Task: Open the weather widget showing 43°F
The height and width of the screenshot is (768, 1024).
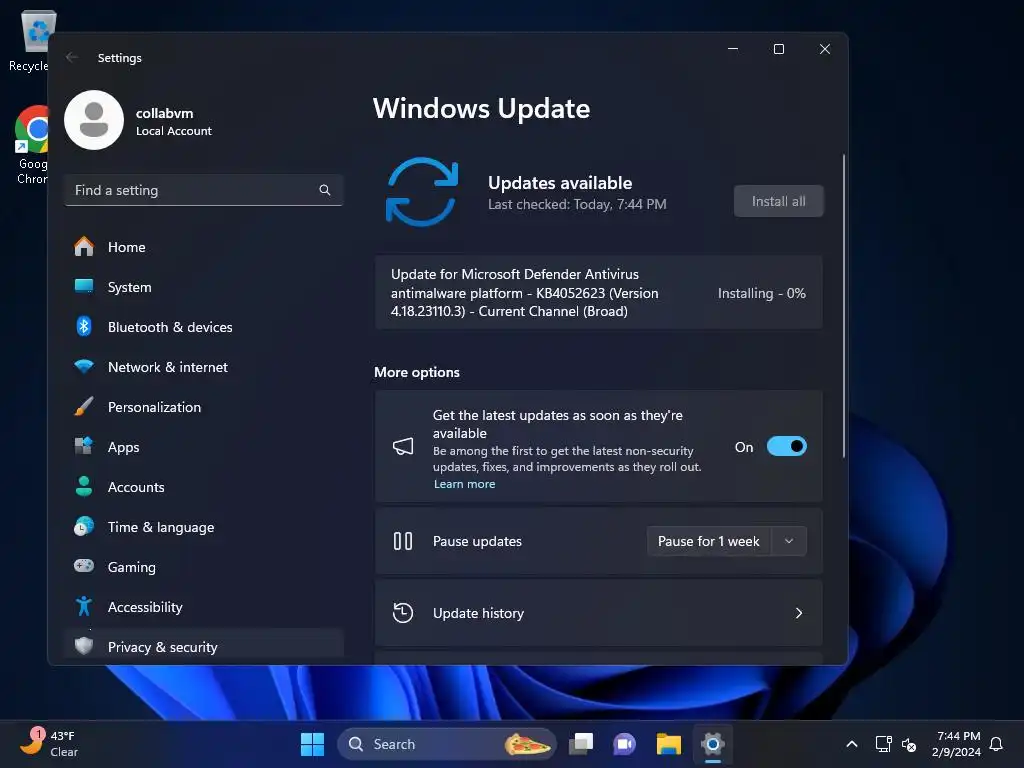Action: [49, 743]
